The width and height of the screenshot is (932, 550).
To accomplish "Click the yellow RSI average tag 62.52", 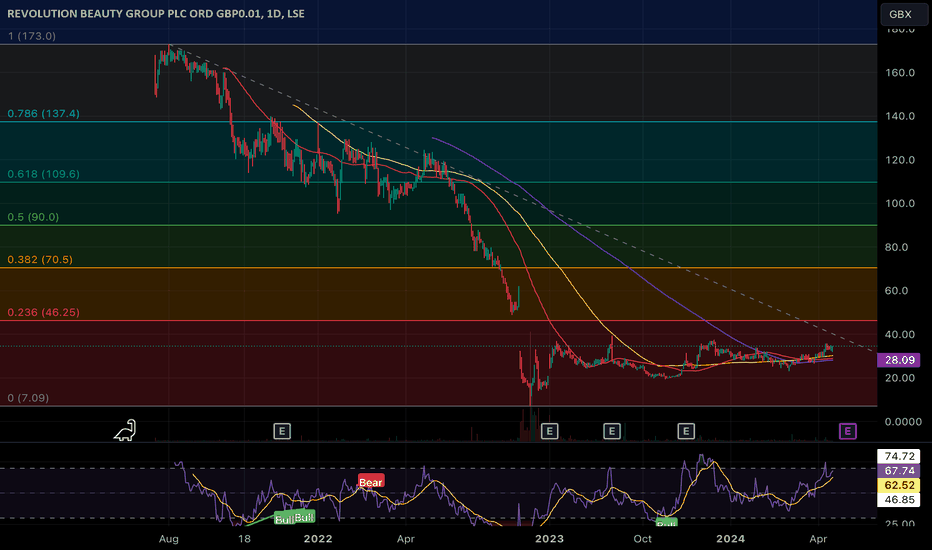I will (x=899, y=485).
